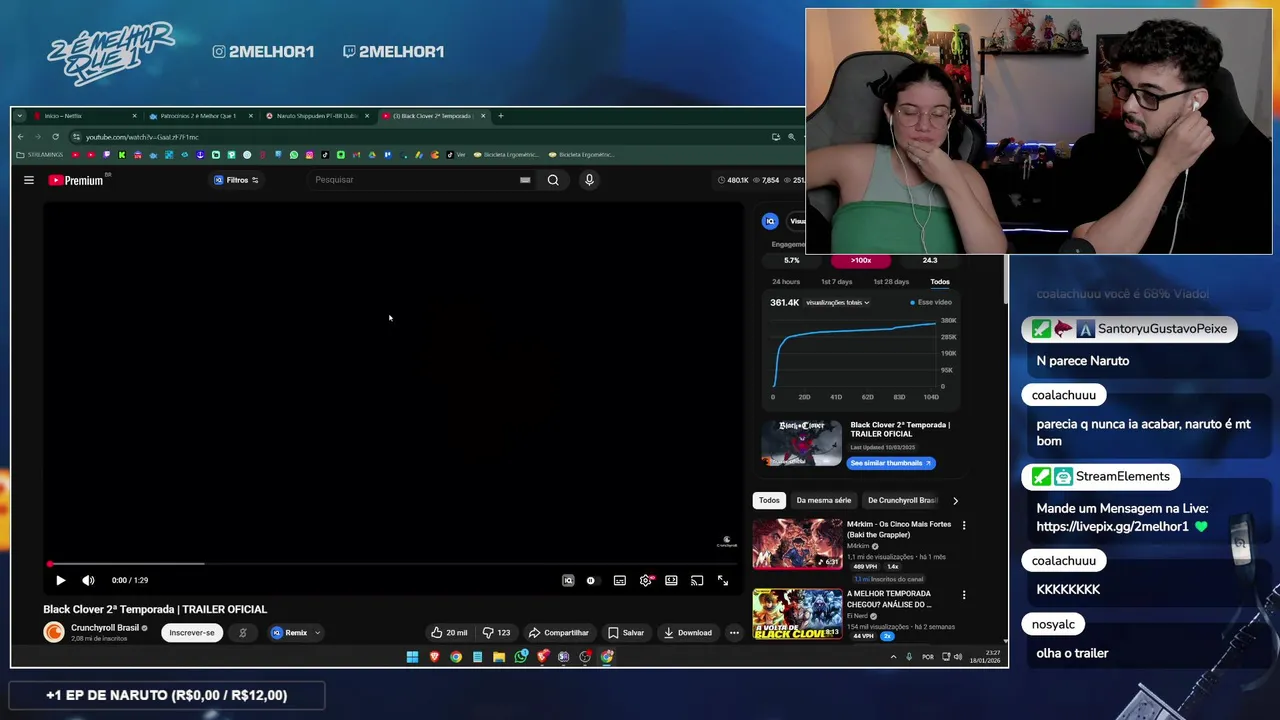
Task: Show more chips with right chevron
Action: pyautogui.click(x=955, y=500)
